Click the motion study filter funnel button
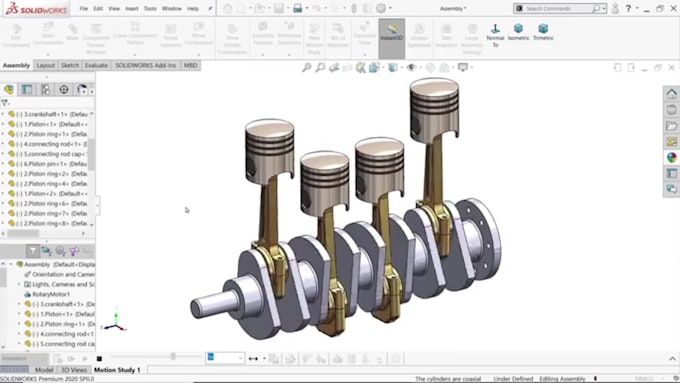Image resolution: width=680 pixels, height=383 pixels. tap(33, 251)
